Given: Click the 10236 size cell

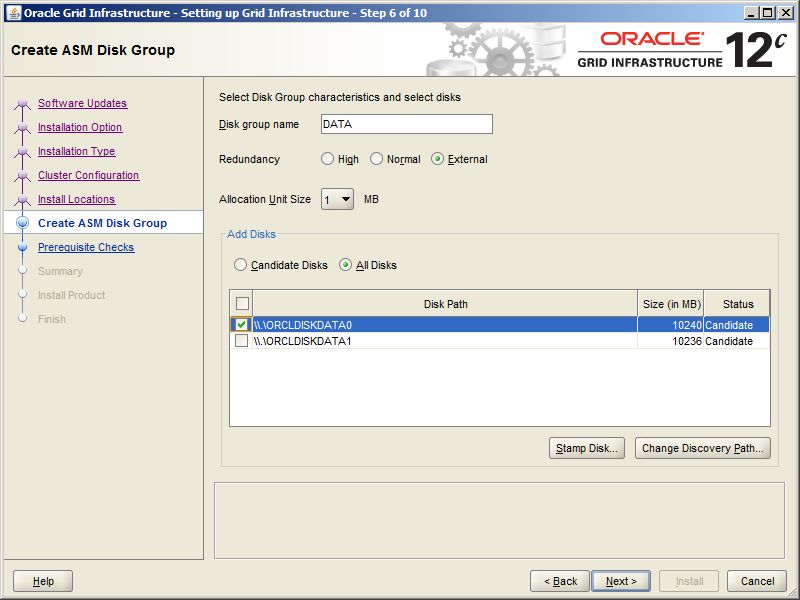Looking at the screenshot, I should 670,341.
